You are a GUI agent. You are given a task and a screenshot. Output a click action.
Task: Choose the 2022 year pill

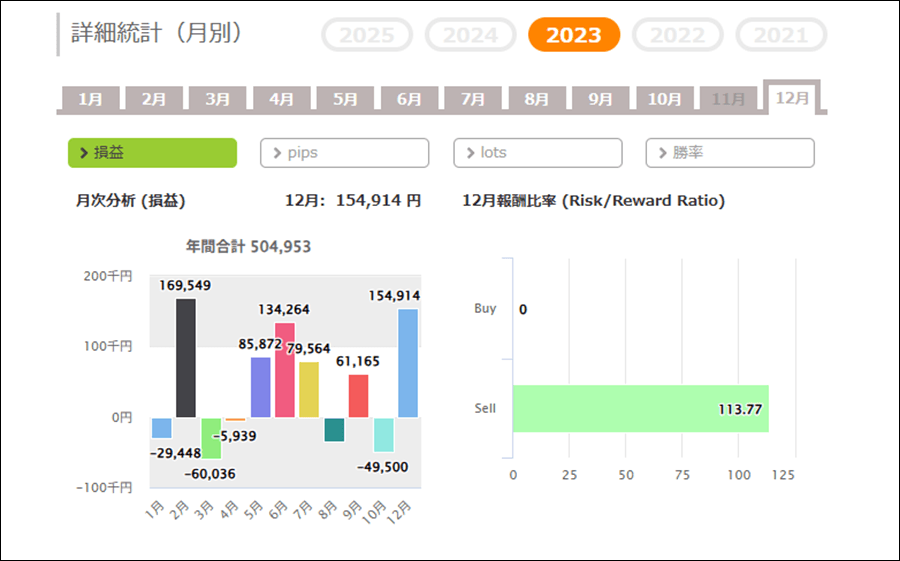pos(677,35)
